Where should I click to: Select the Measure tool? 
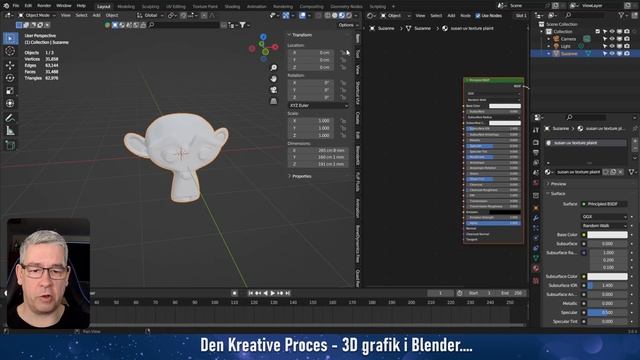(x=10, y=131)
